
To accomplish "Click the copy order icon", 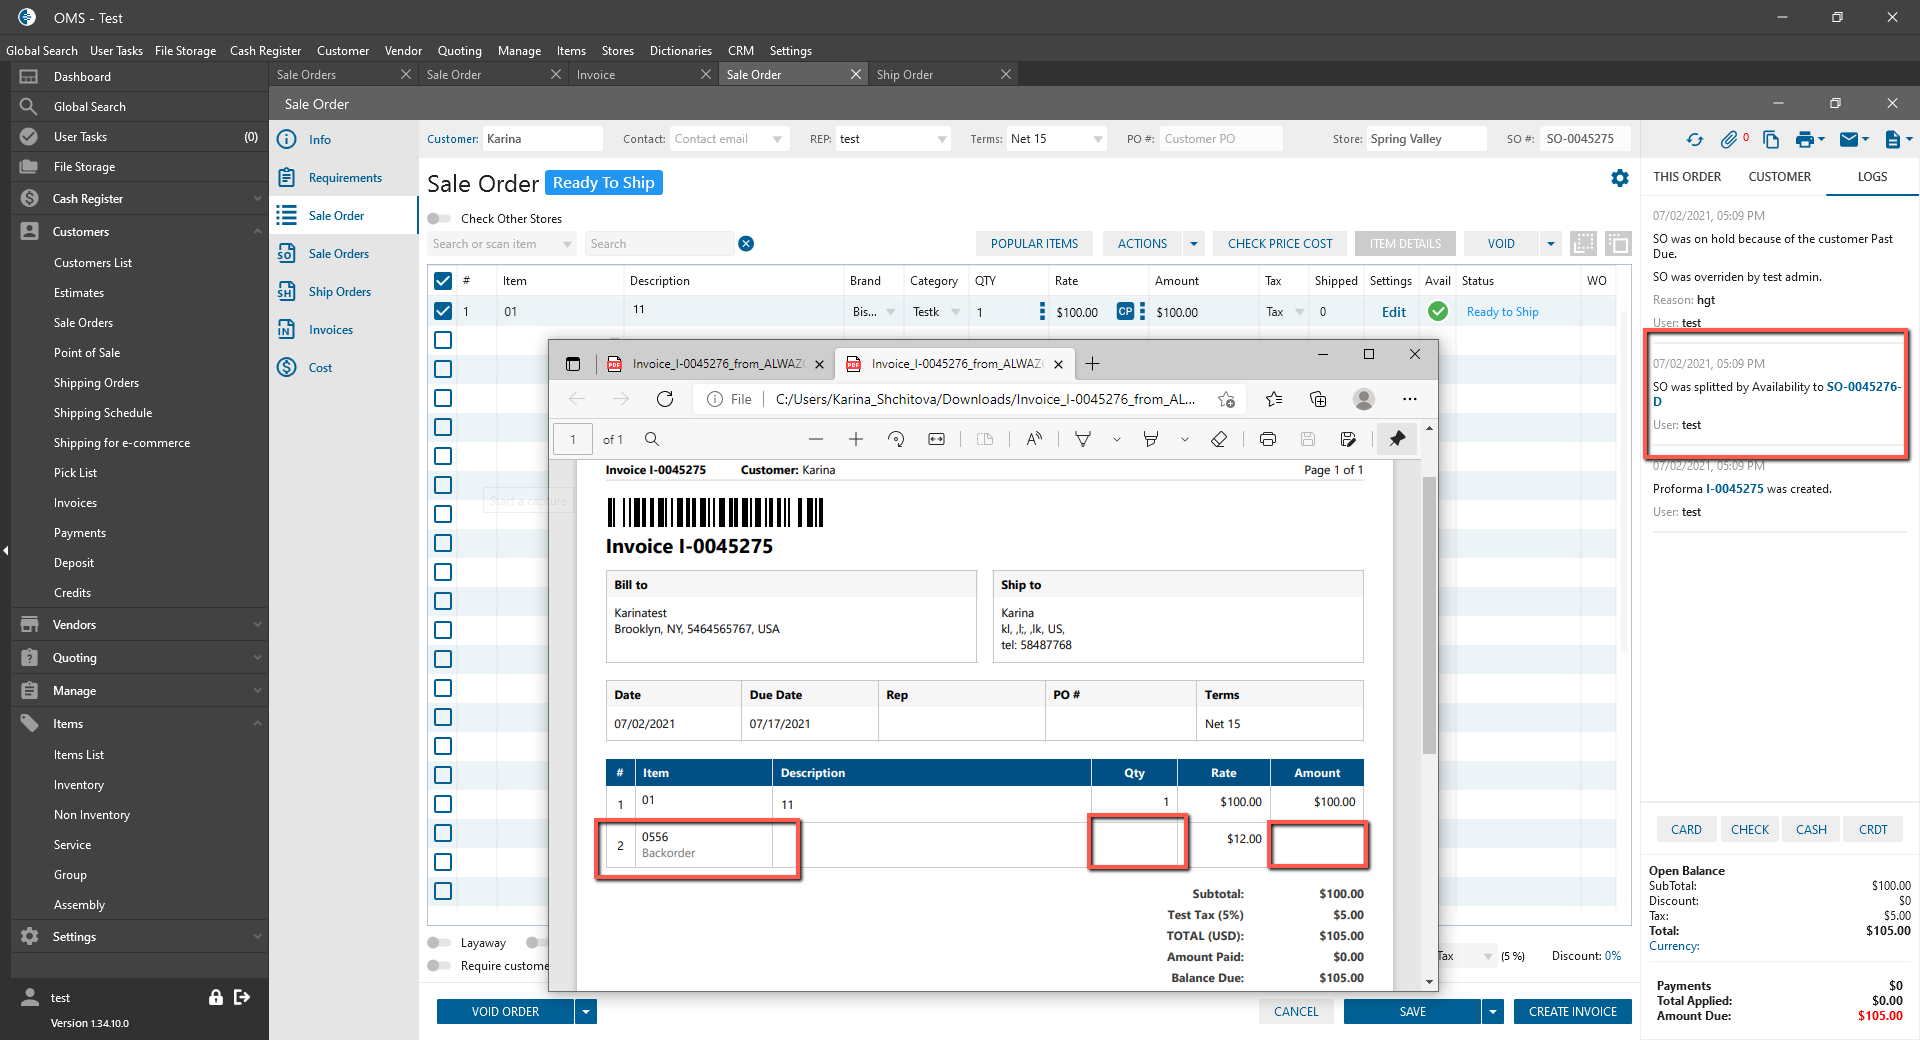I will (x=1770, y=140).
